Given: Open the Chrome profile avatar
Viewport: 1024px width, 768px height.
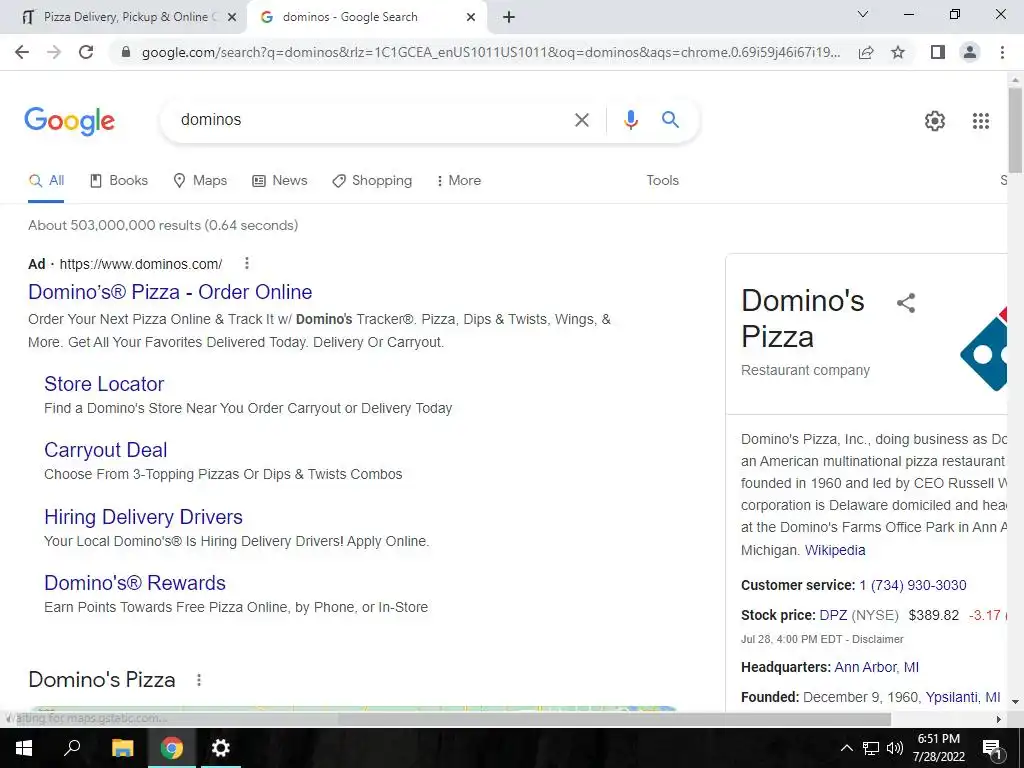Looking at the screenshot, I should [970, 52].
